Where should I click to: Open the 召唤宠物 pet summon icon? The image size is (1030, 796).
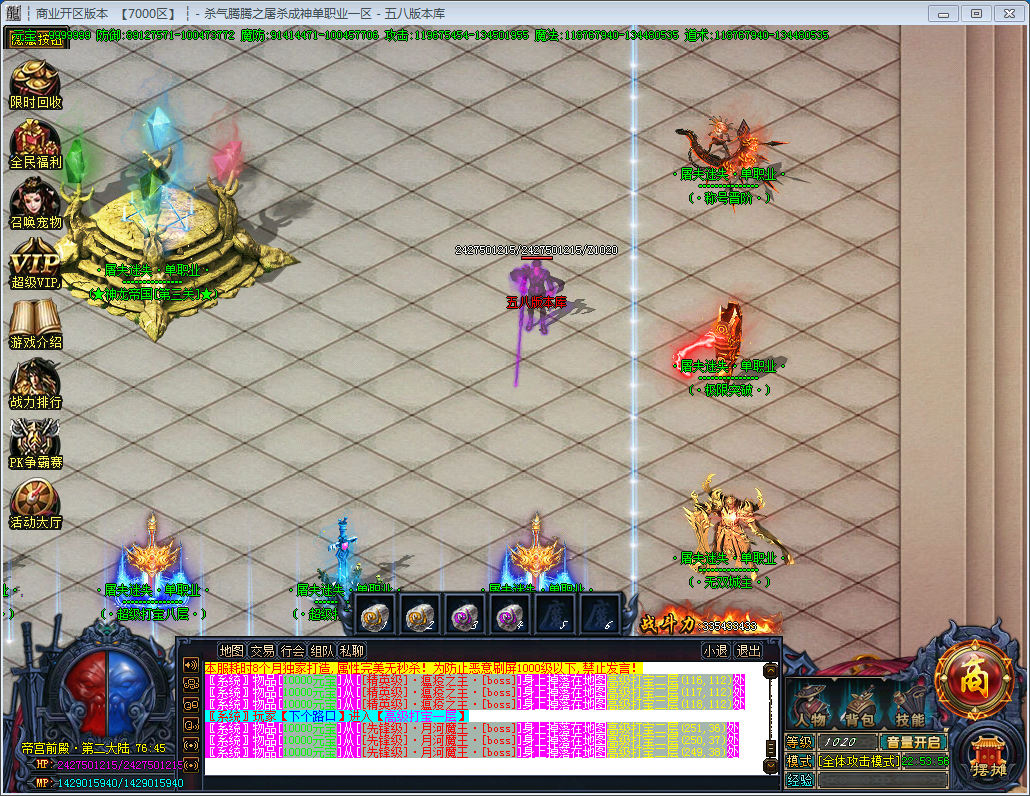[35, 205]
